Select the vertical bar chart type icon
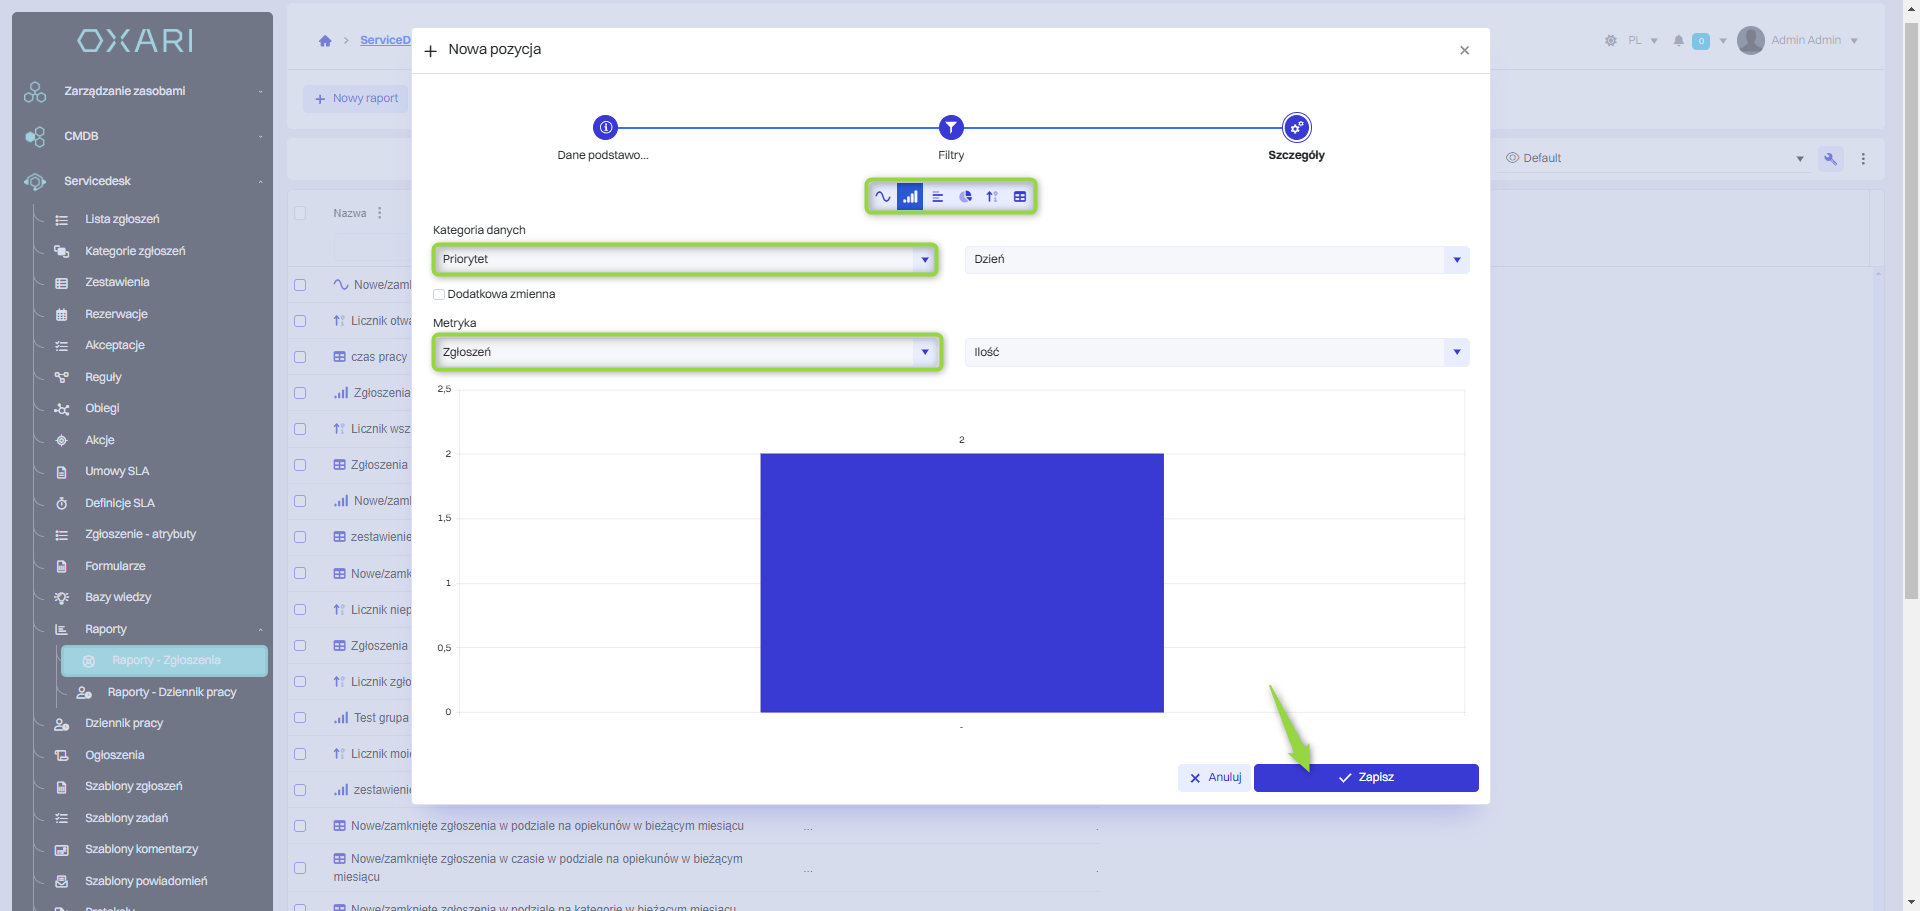 pos(910,197)
